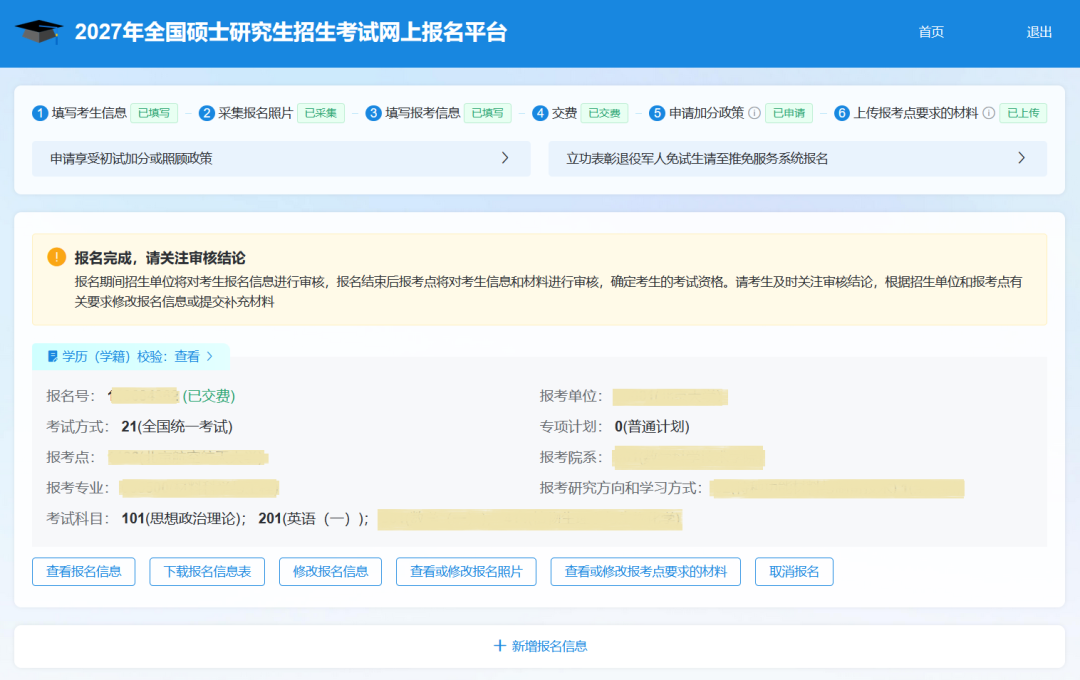
Task: Click 0(普通计划) value
Action: [x=652, y=426]
